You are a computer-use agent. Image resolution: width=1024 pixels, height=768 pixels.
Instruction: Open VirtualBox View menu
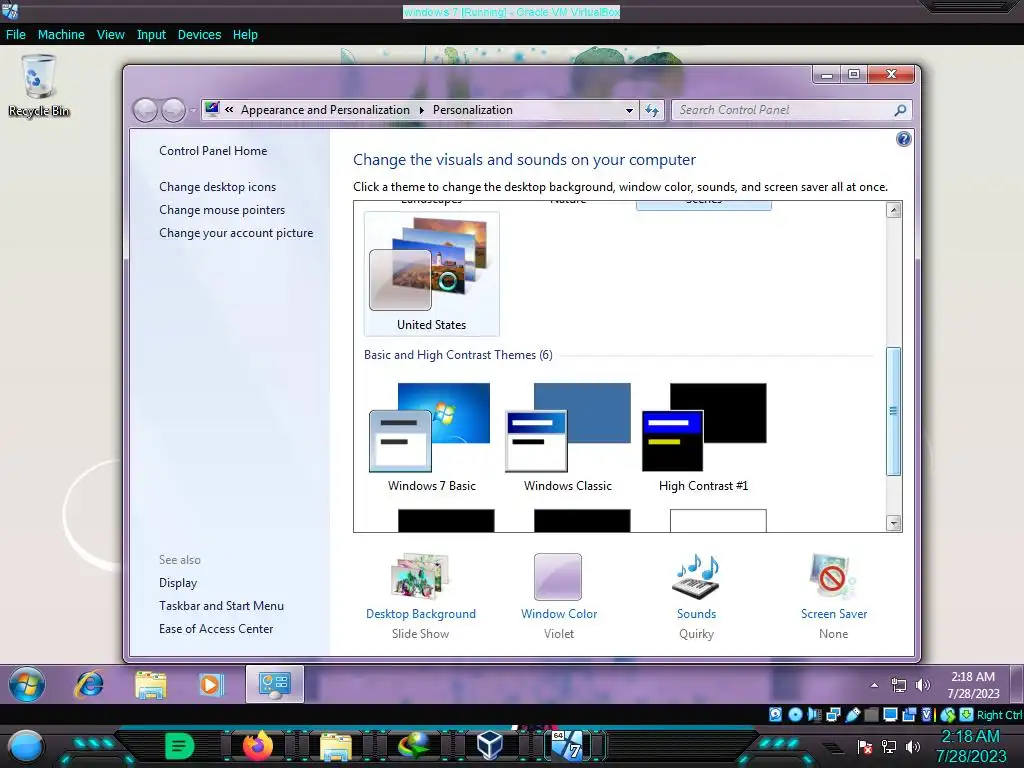(110, 35)
